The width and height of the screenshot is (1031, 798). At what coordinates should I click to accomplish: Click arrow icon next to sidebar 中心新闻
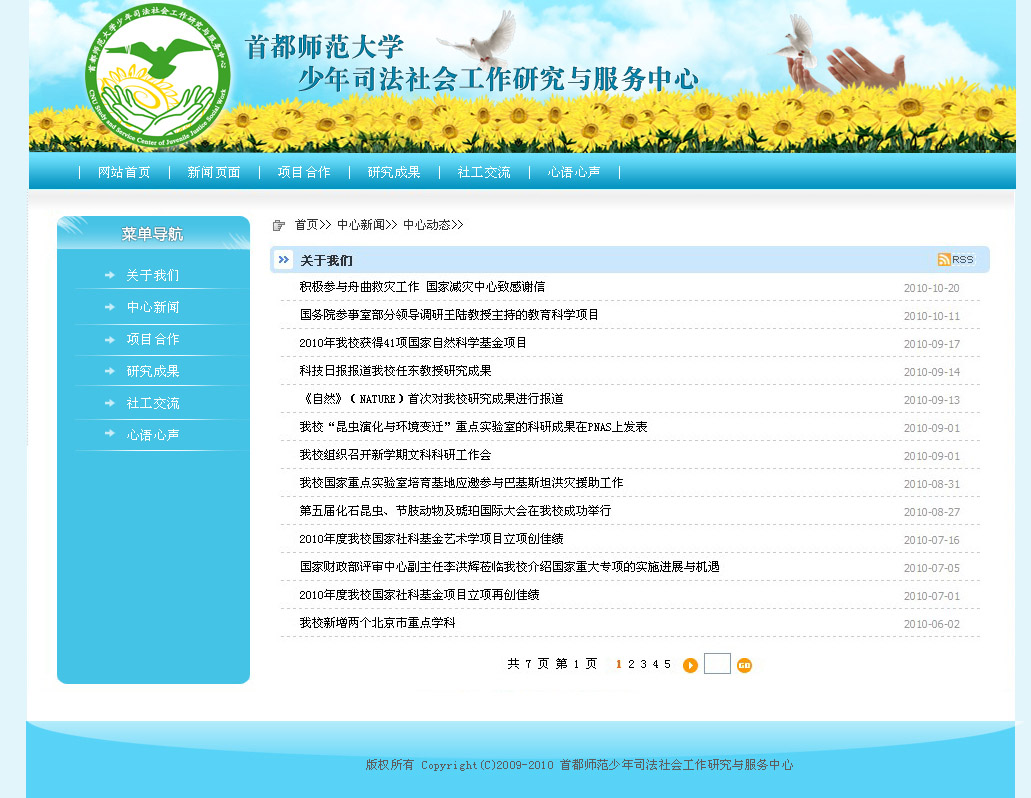click(110, 307)
